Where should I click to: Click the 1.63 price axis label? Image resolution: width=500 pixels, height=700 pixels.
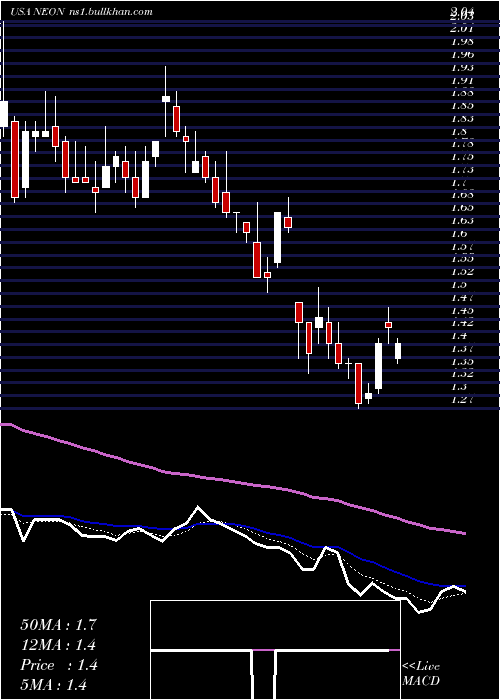pyautogui.click(x=462, y=221)
